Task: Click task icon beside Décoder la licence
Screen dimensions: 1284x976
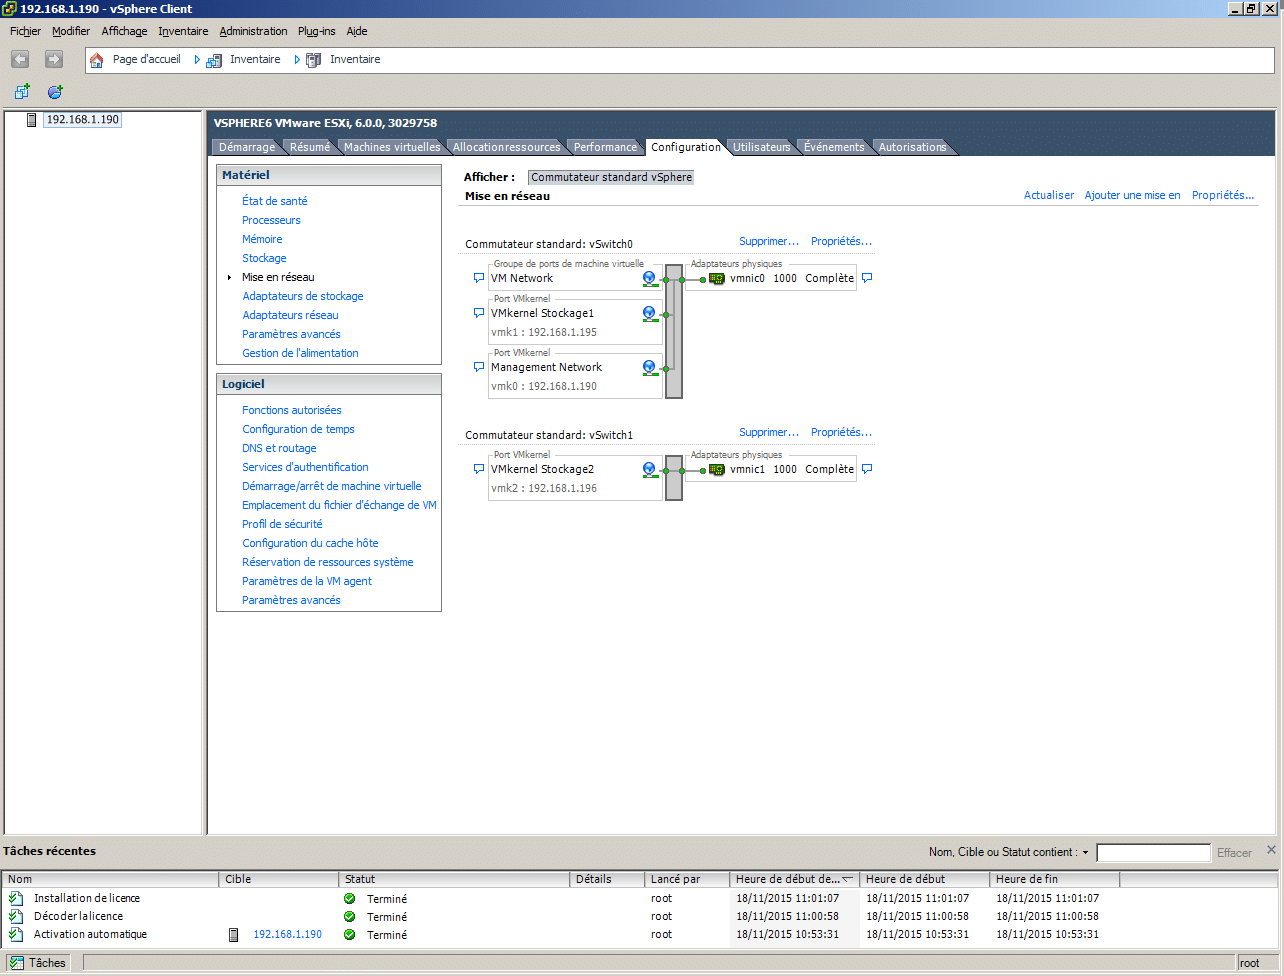Action: tap(16, 916)
